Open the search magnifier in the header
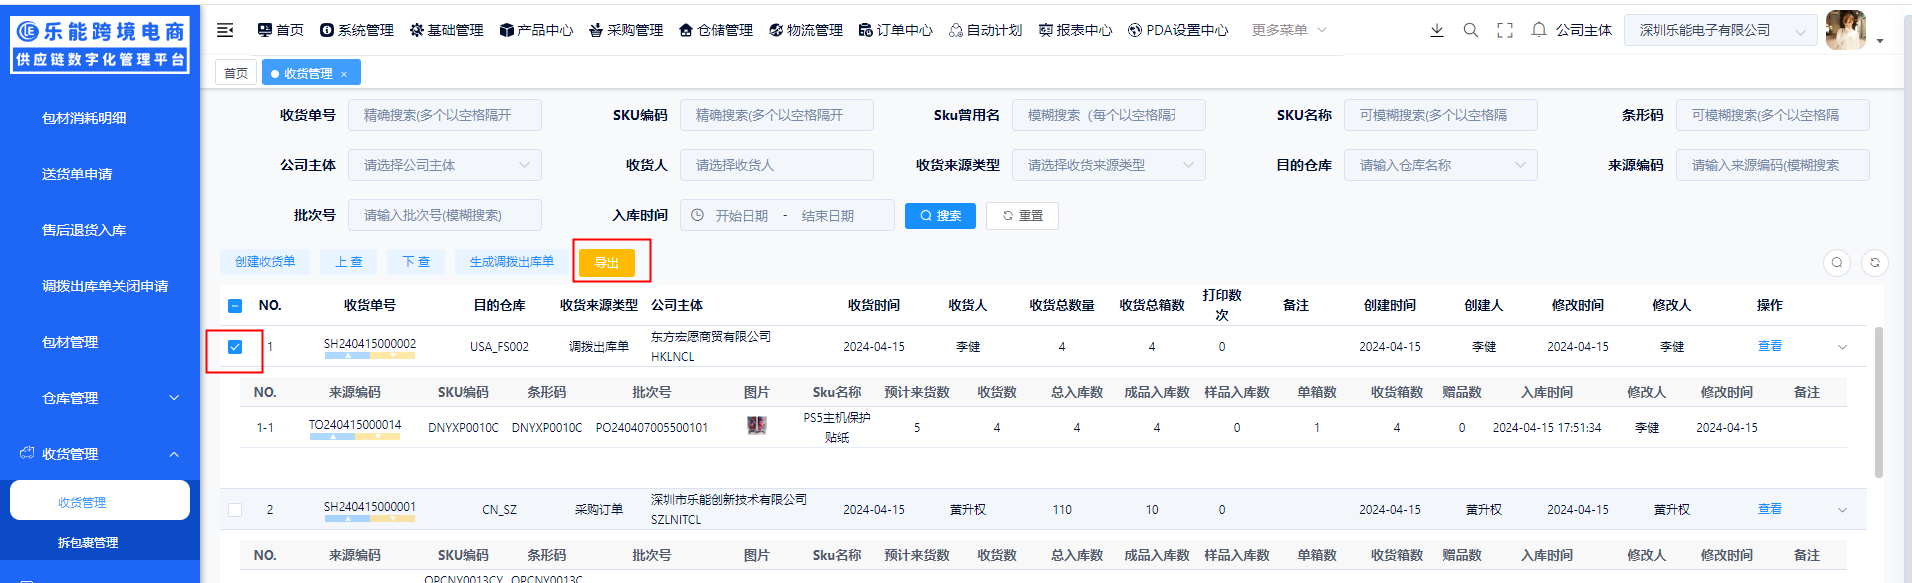The image size is (1912, 583). click(x=1470, y=30)
